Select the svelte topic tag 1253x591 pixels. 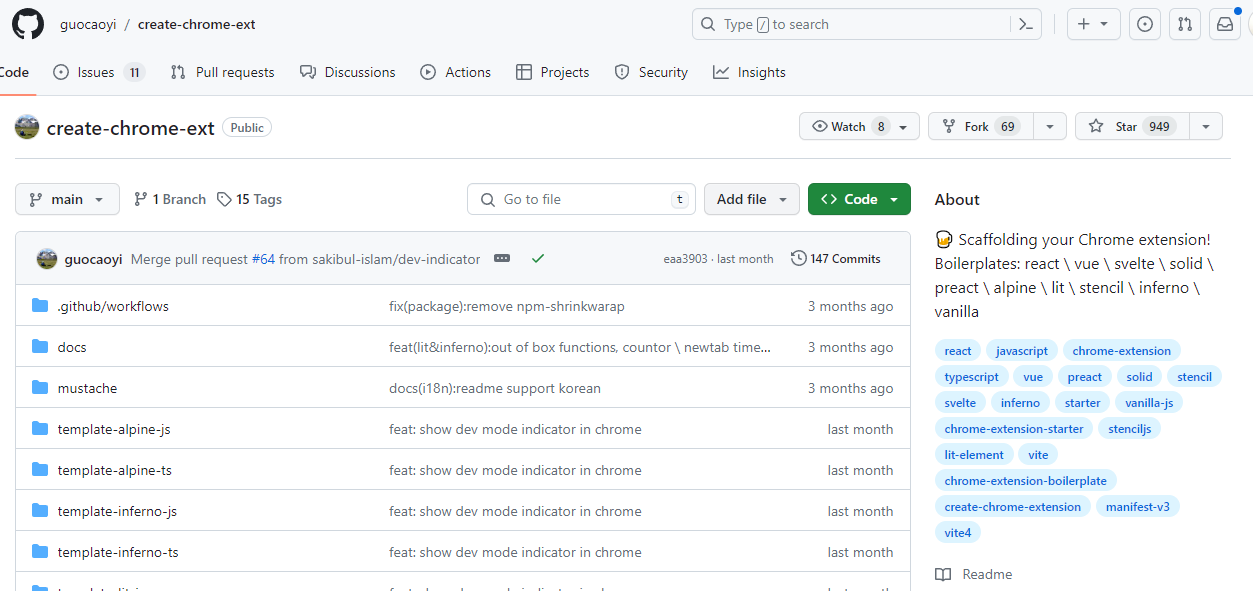click(960, 403)
